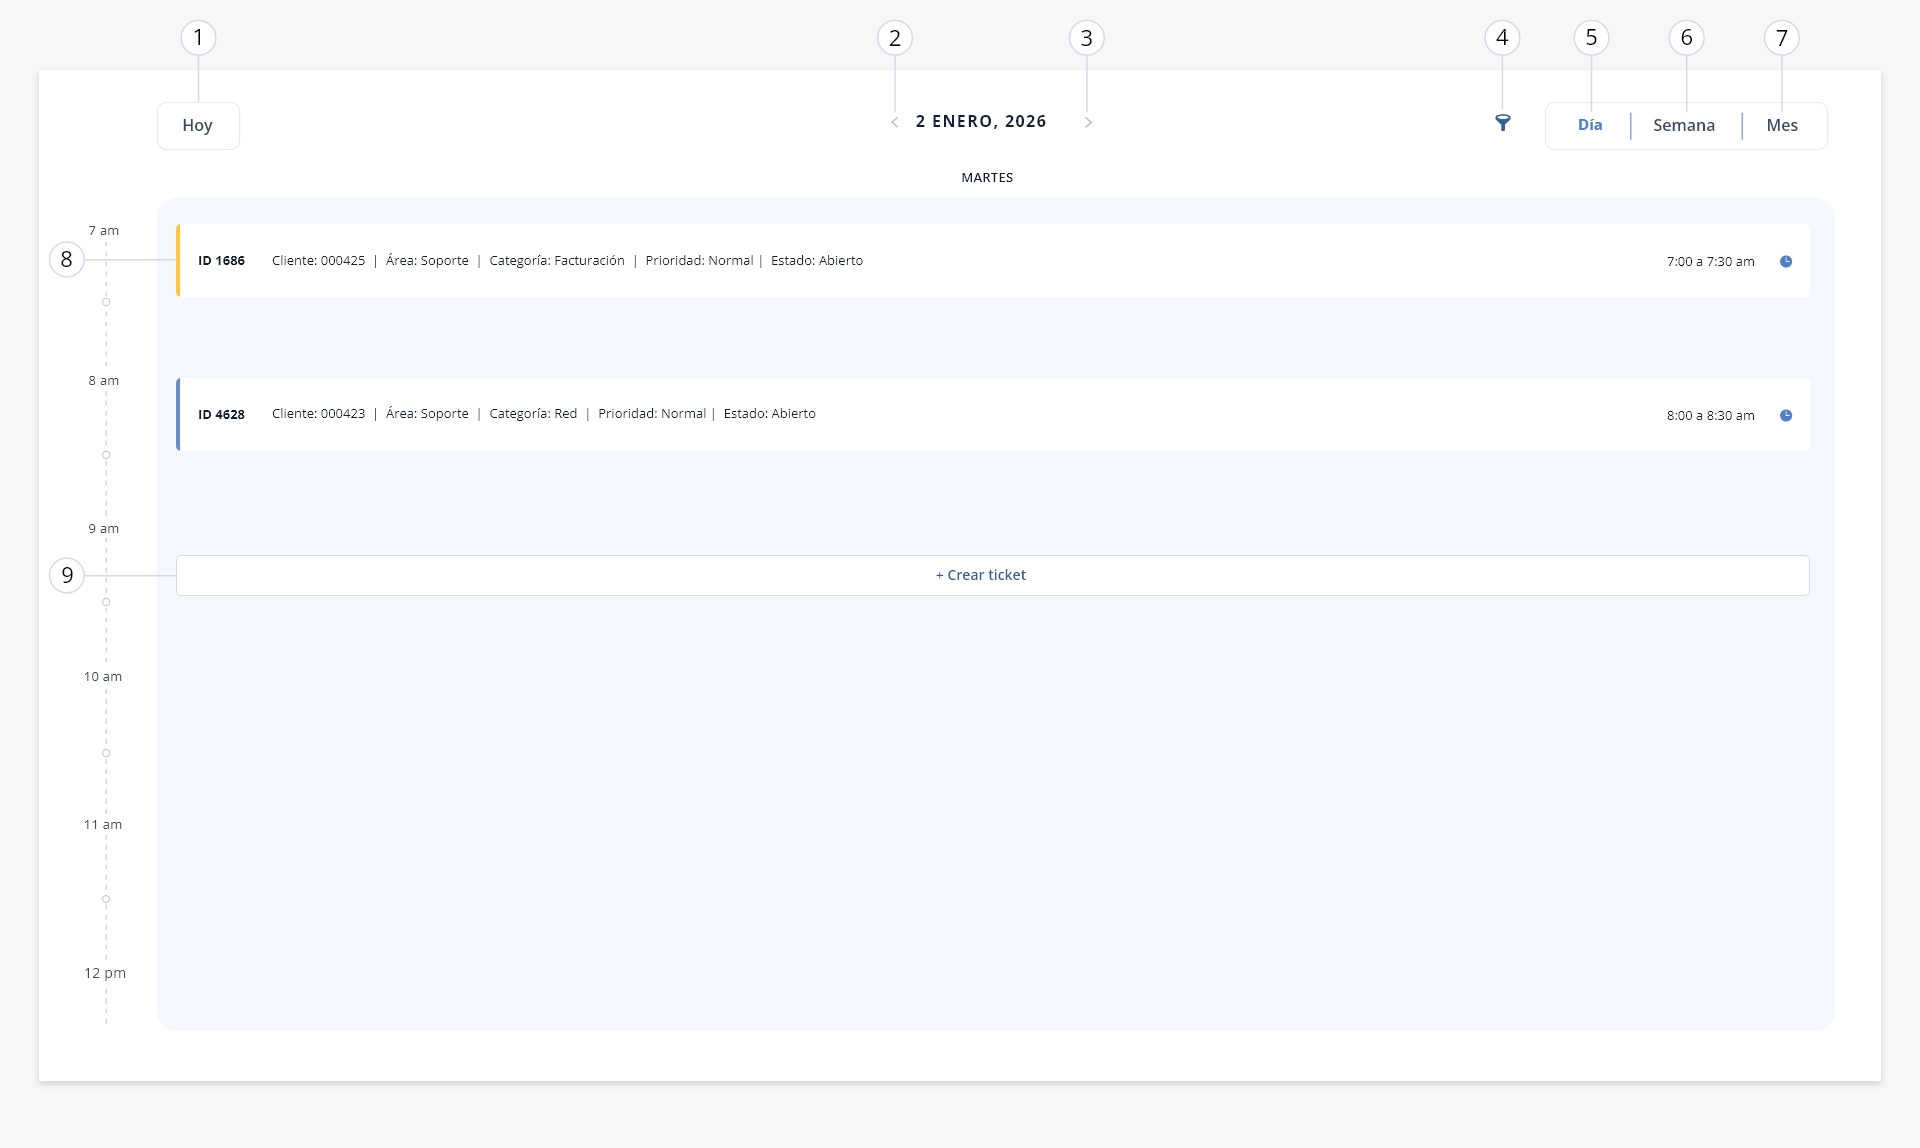Open ticket ID 1686
This screenshot has width=1920, height=1148.
click(993, 260)
